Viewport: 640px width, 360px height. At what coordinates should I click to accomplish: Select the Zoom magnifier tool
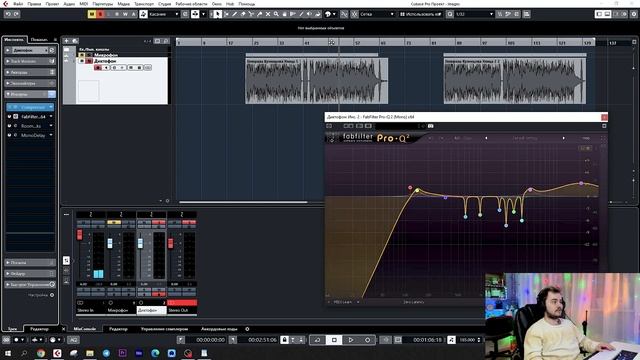(x=276, y=14)
